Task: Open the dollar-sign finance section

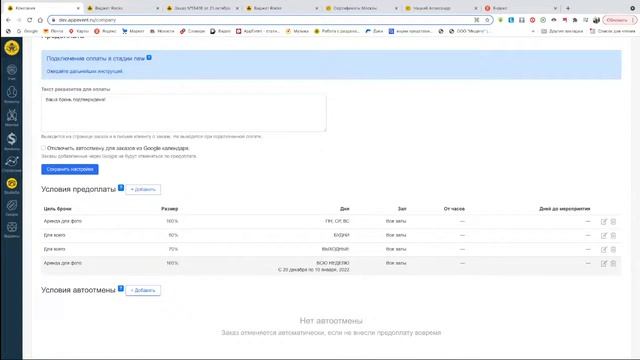Action: click(x=11, y=140)
